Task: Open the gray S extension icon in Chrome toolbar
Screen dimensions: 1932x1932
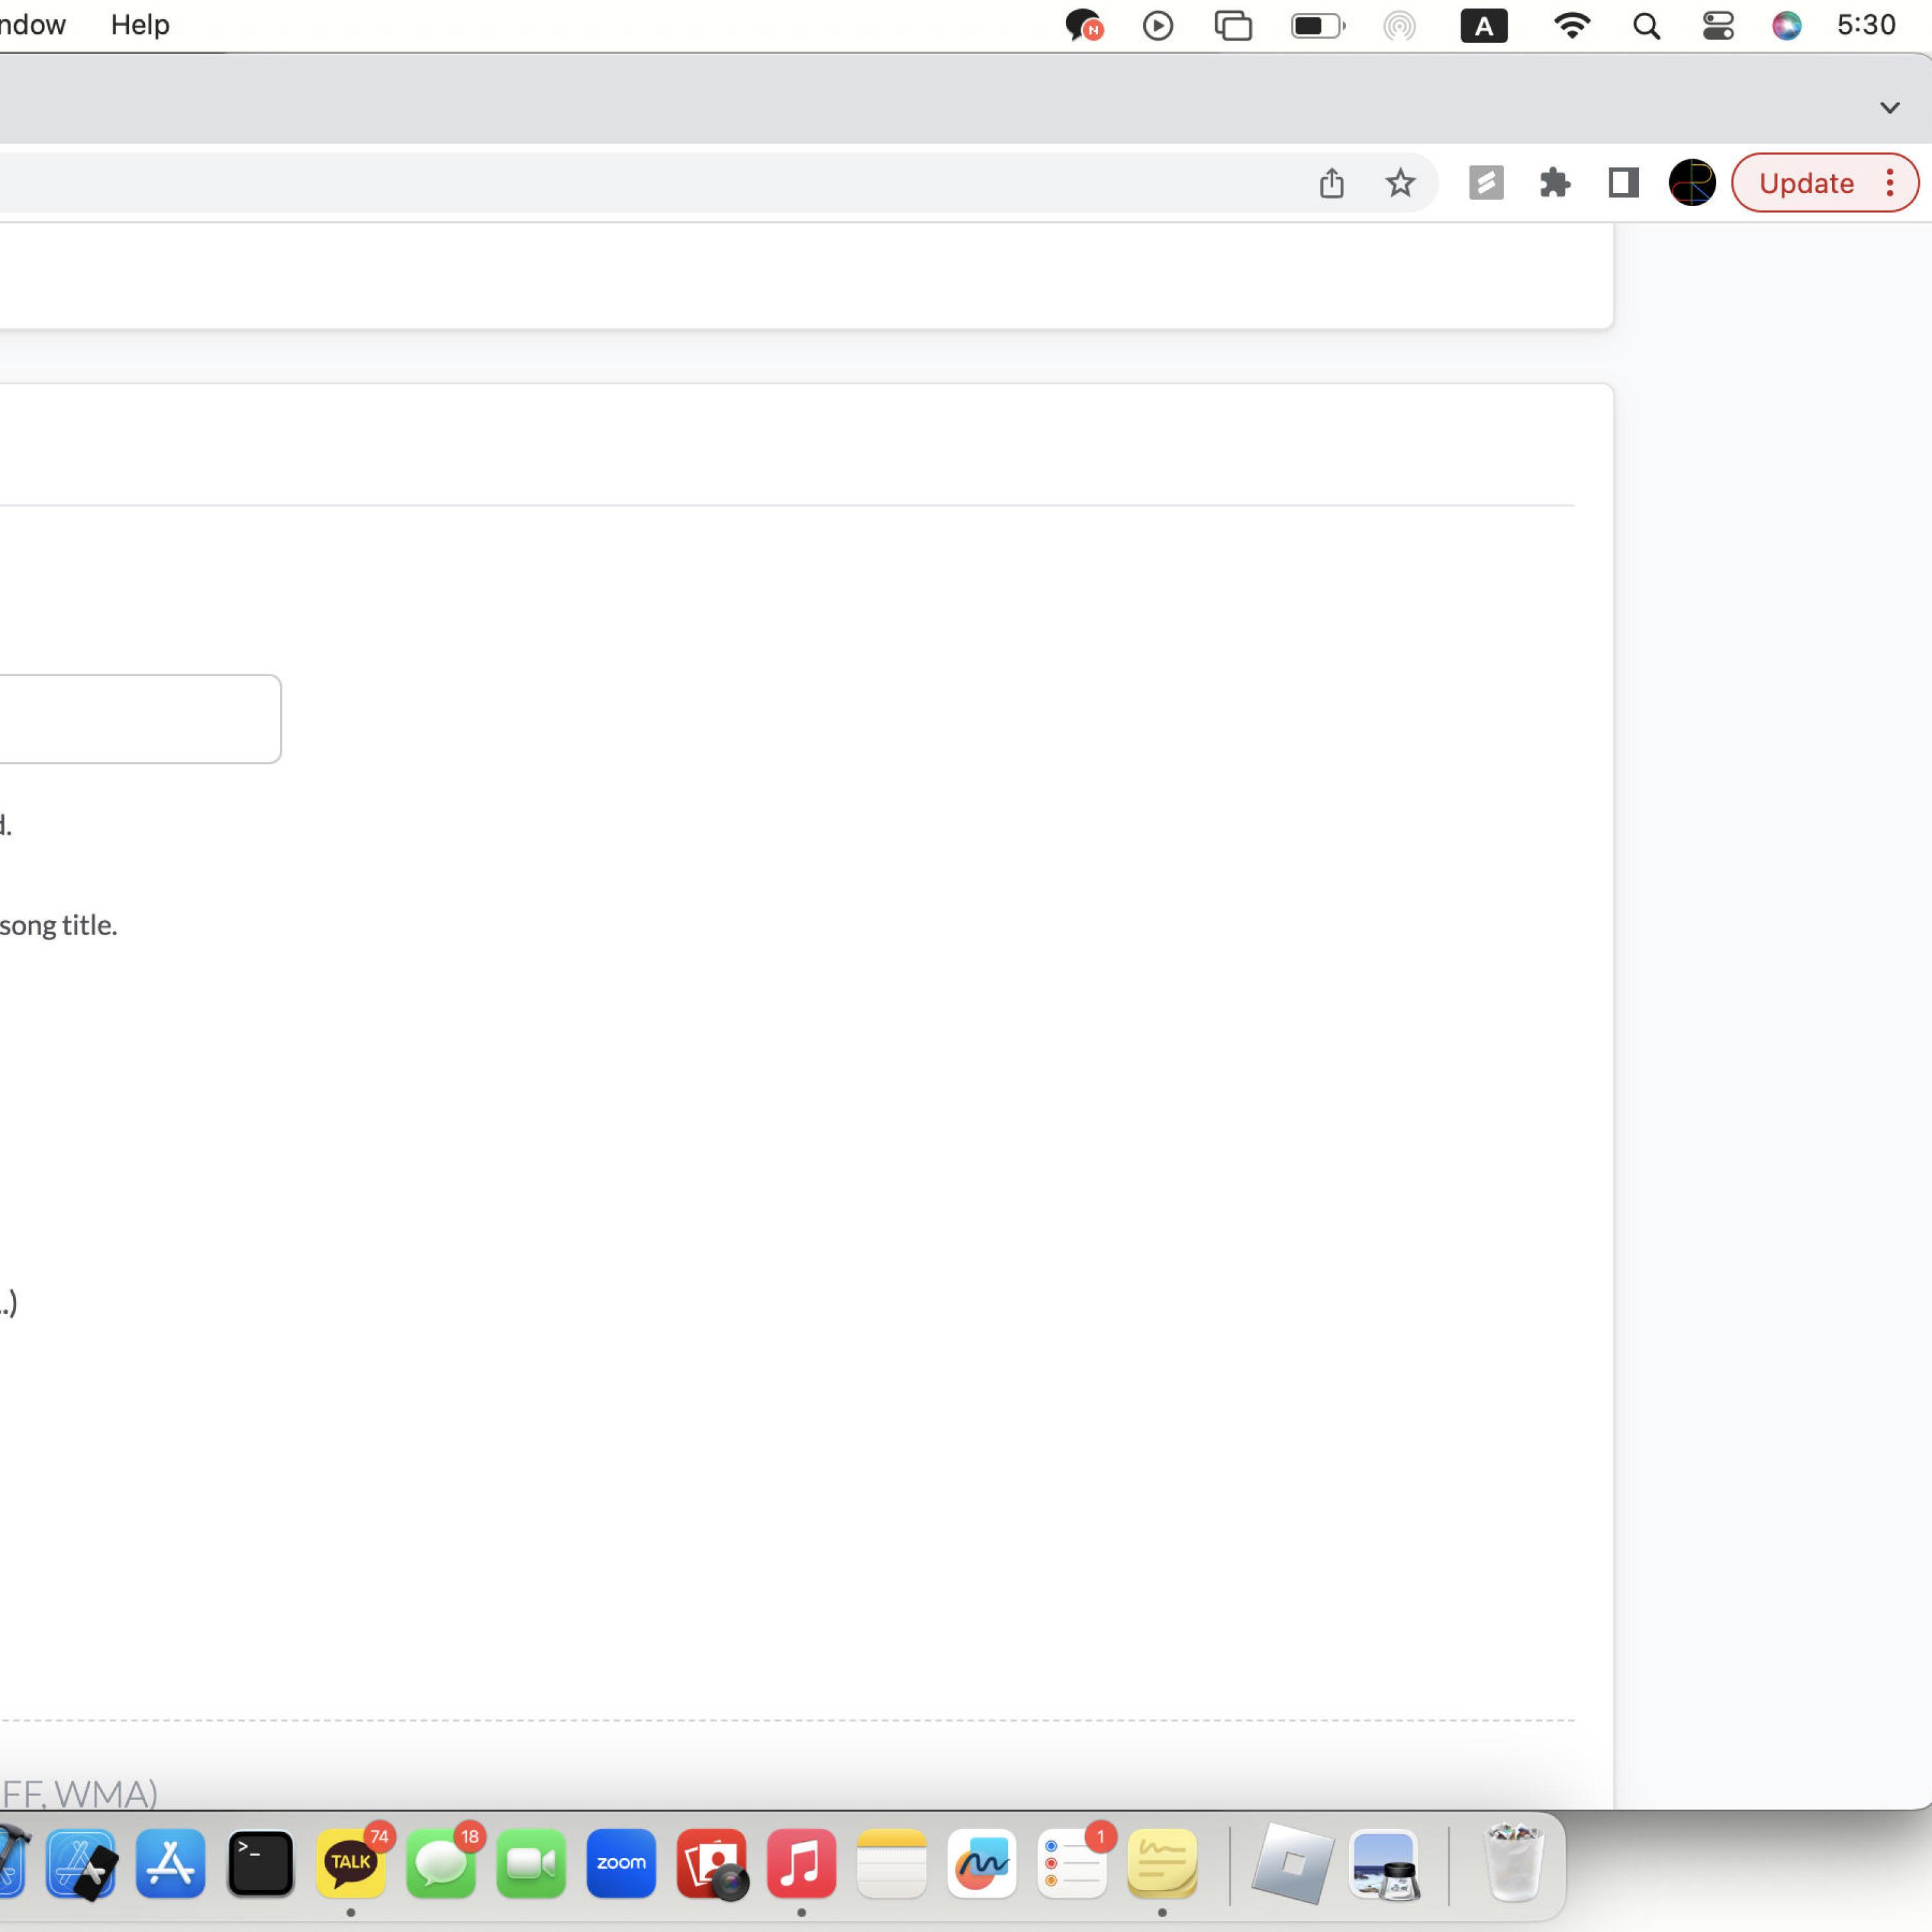Action: coord(1486,183)
